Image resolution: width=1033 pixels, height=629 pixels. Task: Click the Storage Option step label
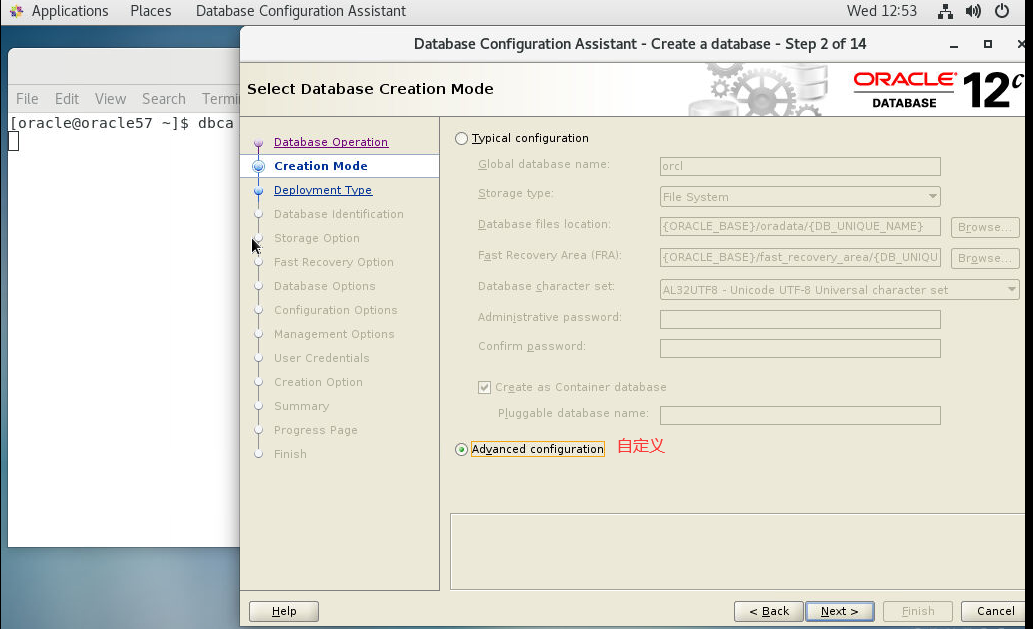coord(317,238)
